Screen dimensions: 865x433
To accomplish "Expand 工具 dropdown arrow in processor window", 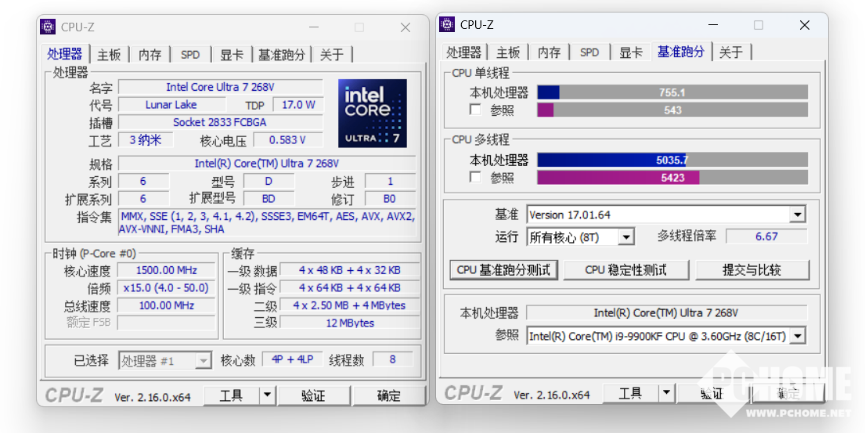I will 267,396.
